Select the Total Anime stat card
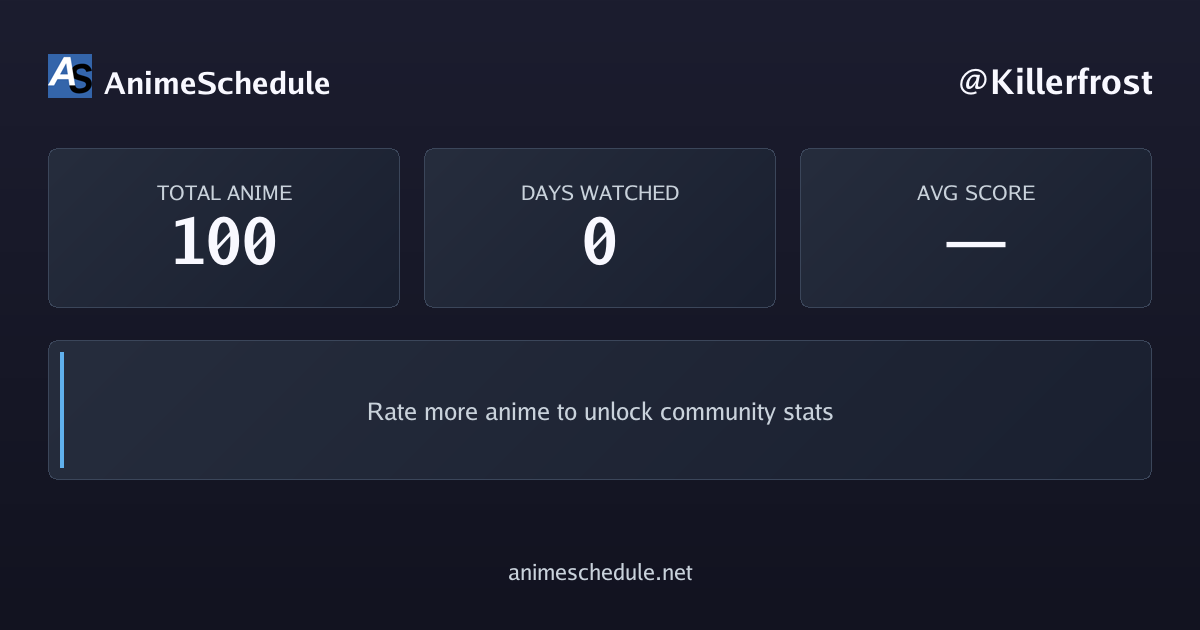The height and width of the screenshot is (630, 1200). tap(224, 228)
